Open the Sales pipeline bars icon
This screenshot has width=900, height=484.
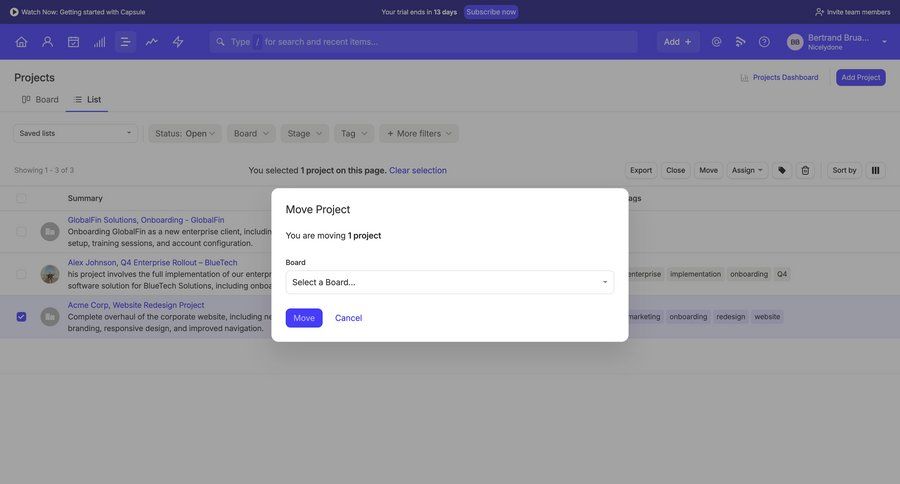point(99,42)
